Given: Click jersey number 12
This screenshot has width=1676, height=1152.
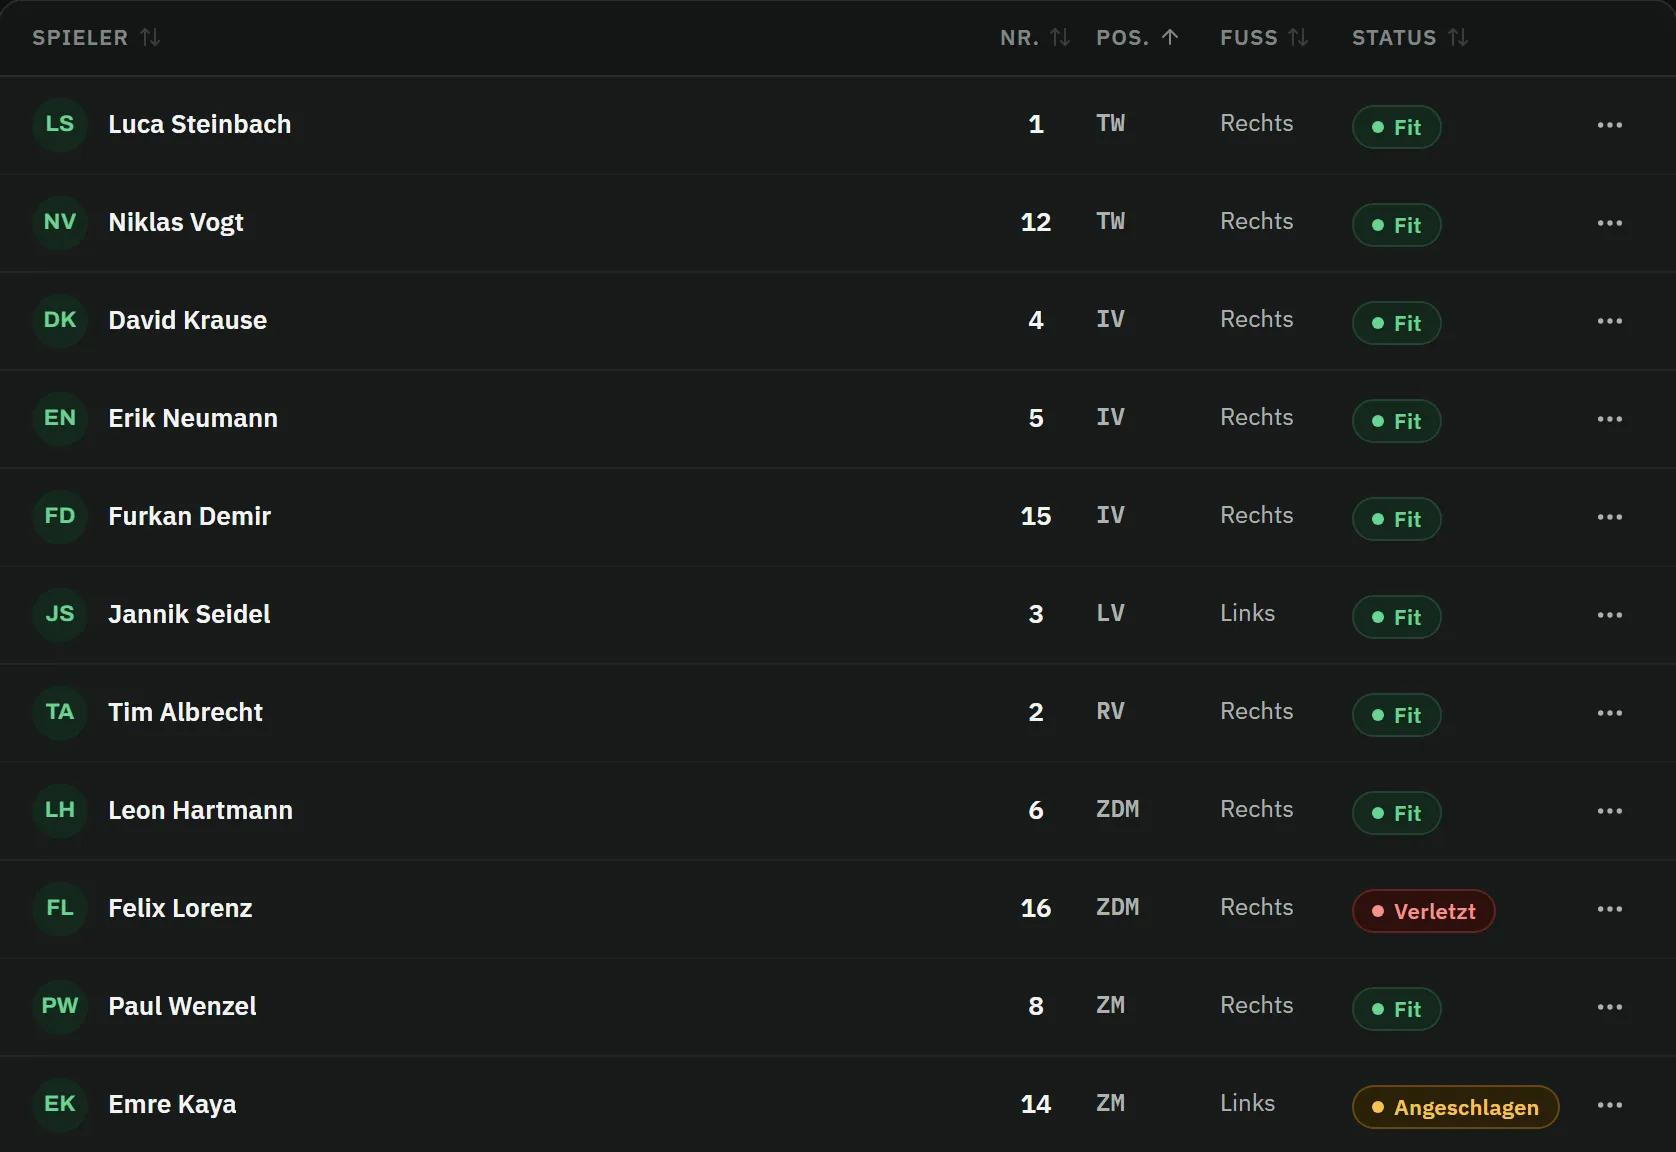Looking at the screenshot, I should click(1036, 222).
